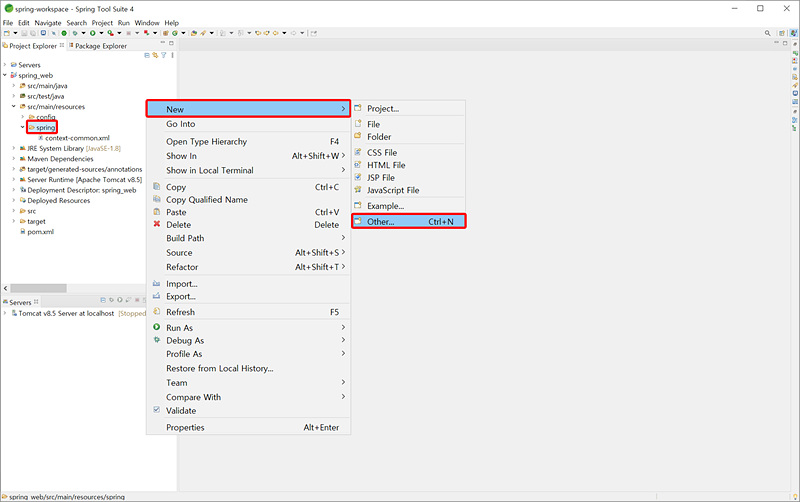
Task: Click the red Stop server icon in the Servers view
Action: click(x=137, y=300)
